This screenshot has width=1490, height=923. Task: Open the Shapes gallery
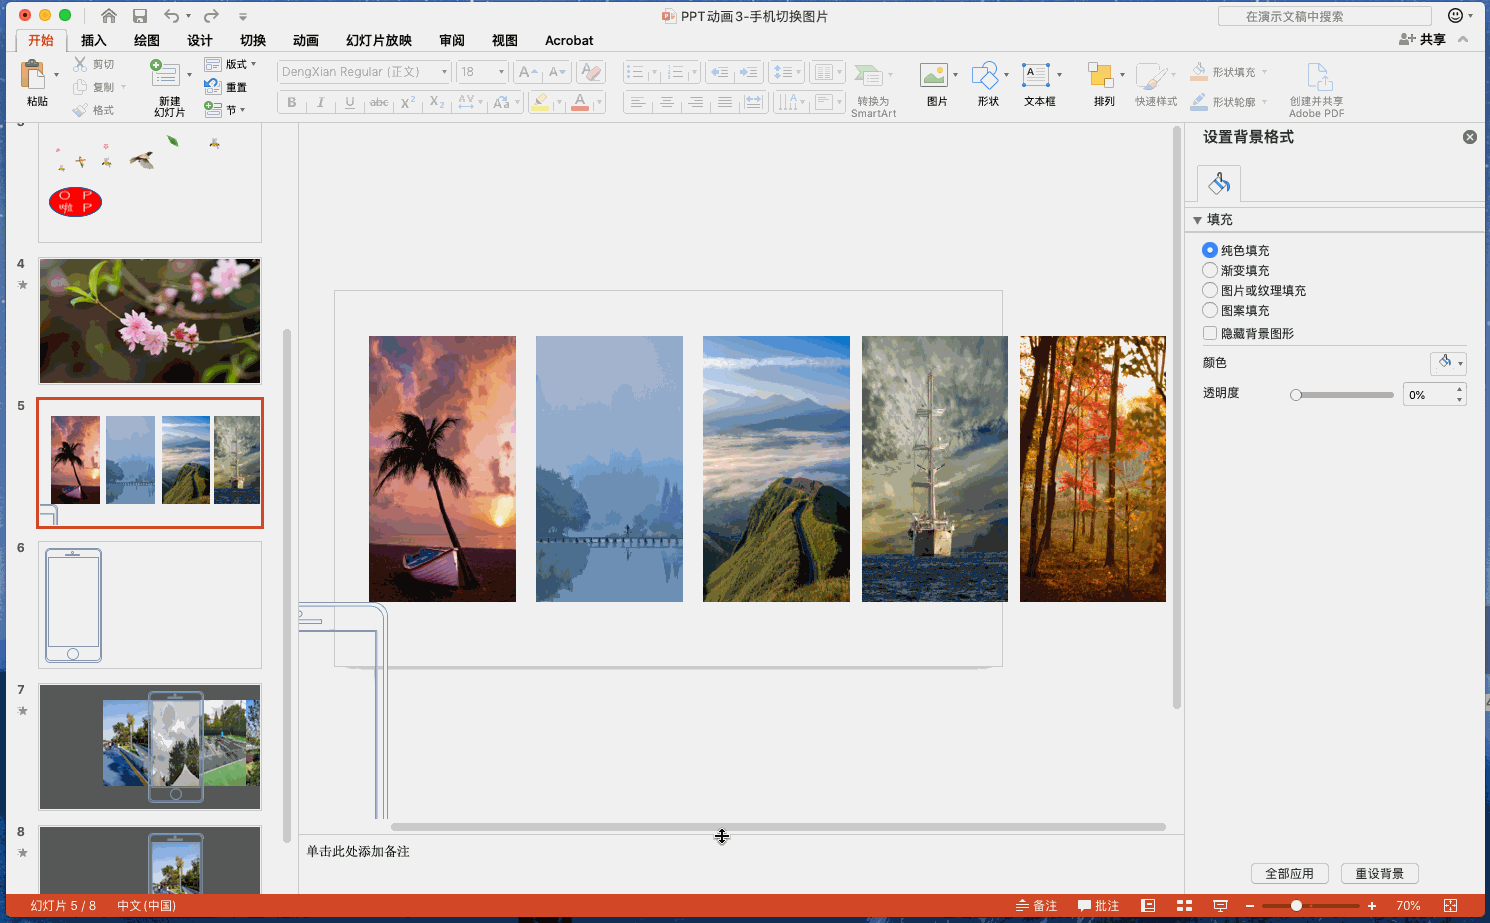click(x=985, y=76)
